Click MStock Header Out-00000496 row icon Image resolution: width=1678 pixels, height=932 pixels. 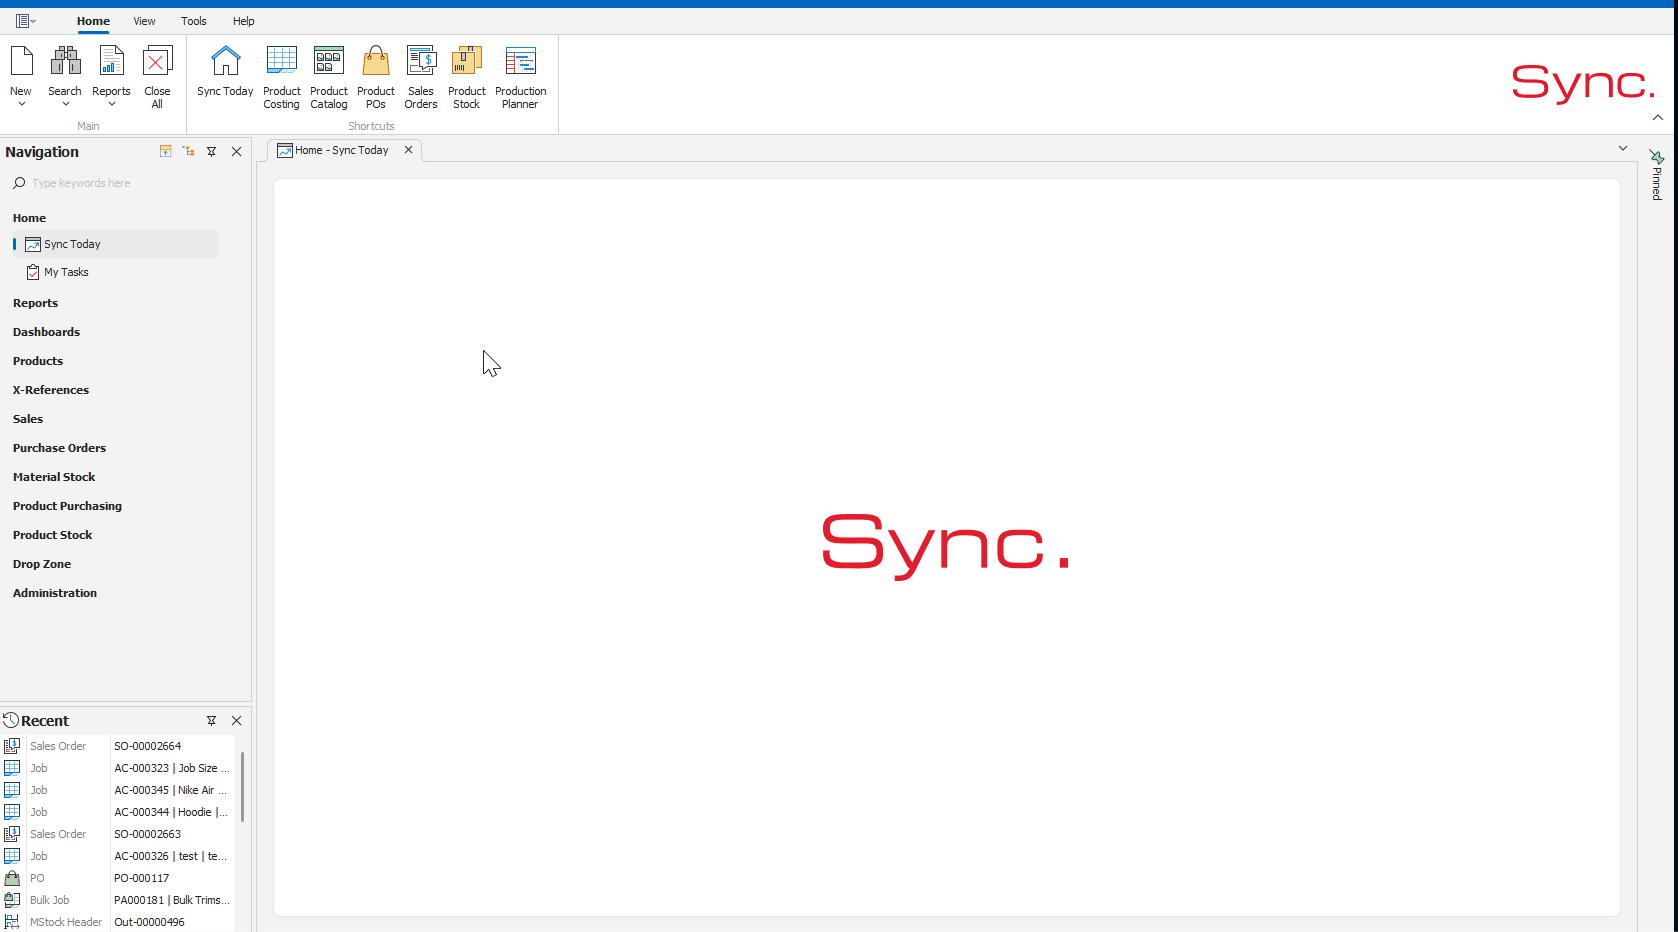tap(12, 922)
